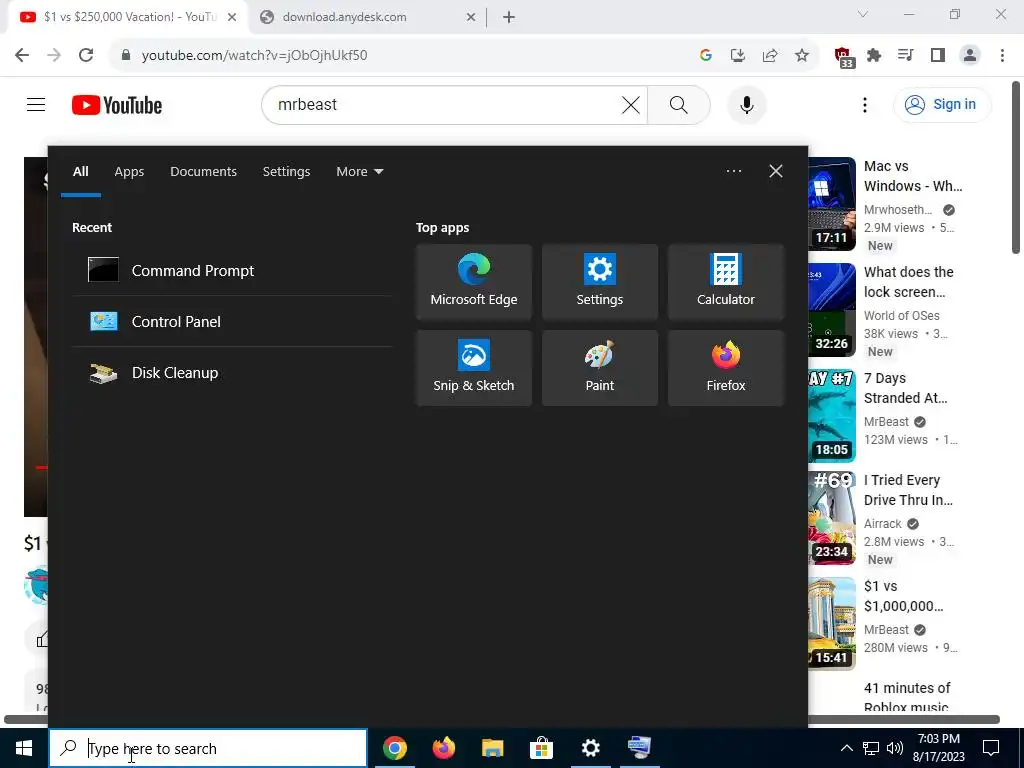Sign in to YouTube
Viewport: 1024px width, 768px height.
[942, 104]
